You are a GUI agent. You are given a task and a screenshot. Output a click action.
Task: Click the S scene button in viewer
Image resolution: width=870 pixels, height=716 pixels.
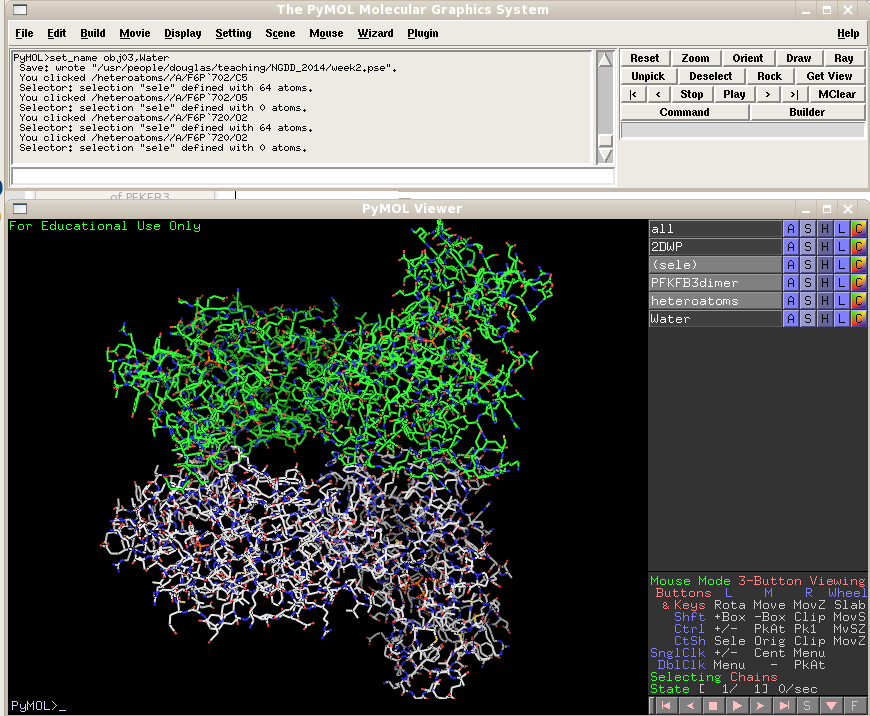coord(808,706)
